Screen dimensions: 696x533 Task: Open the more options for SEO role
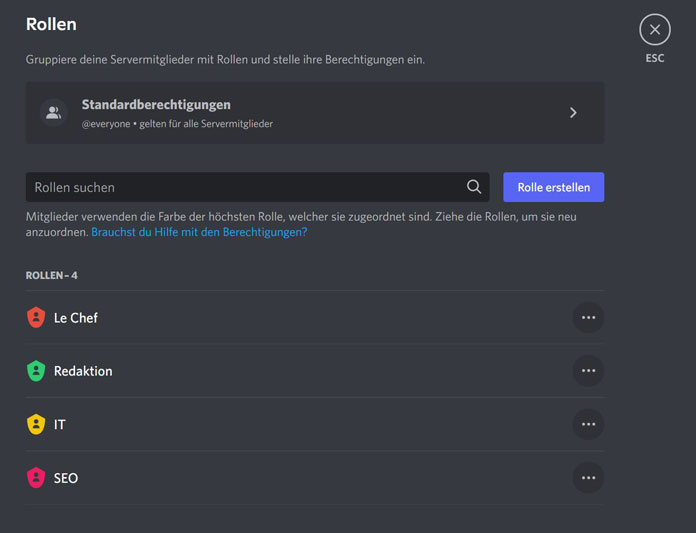click(x=588, y=478)
